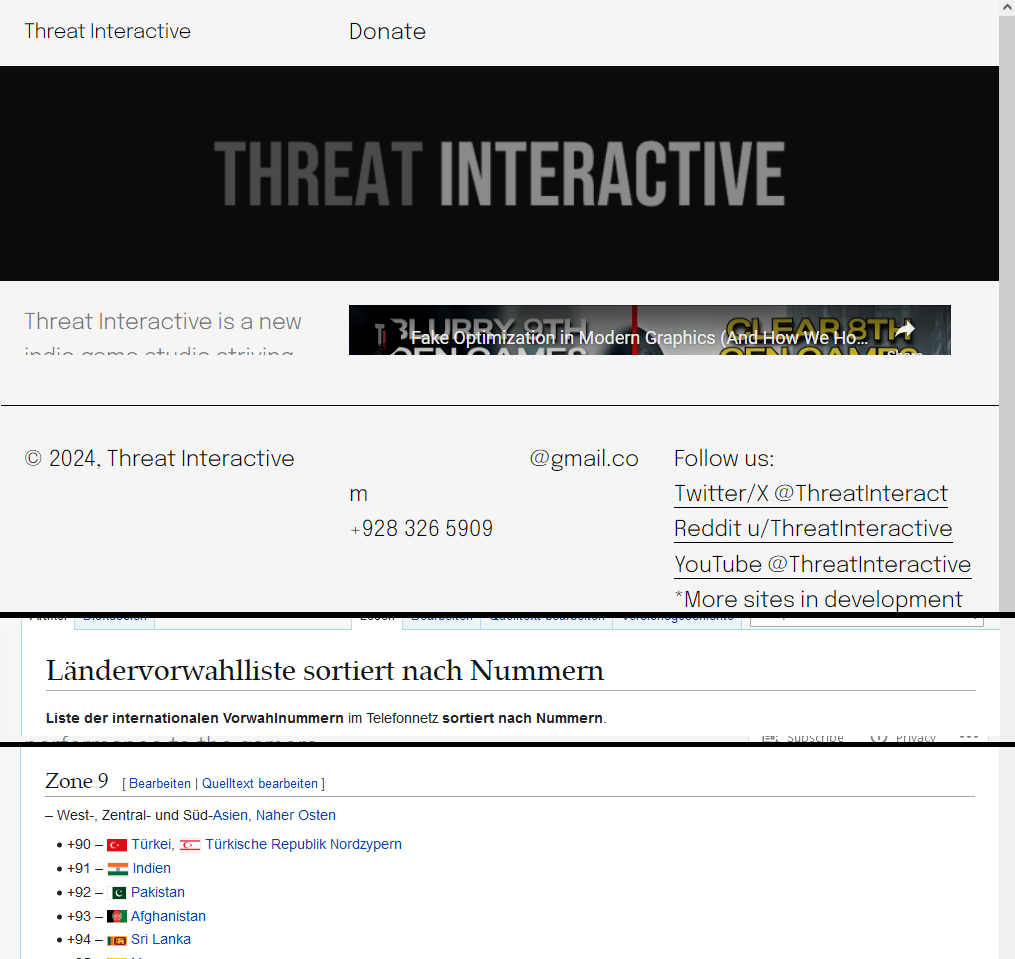
Task: Click the heading 'Ländervorwahlliste sortiert nach Nummern'
Action: coord(325,670)
